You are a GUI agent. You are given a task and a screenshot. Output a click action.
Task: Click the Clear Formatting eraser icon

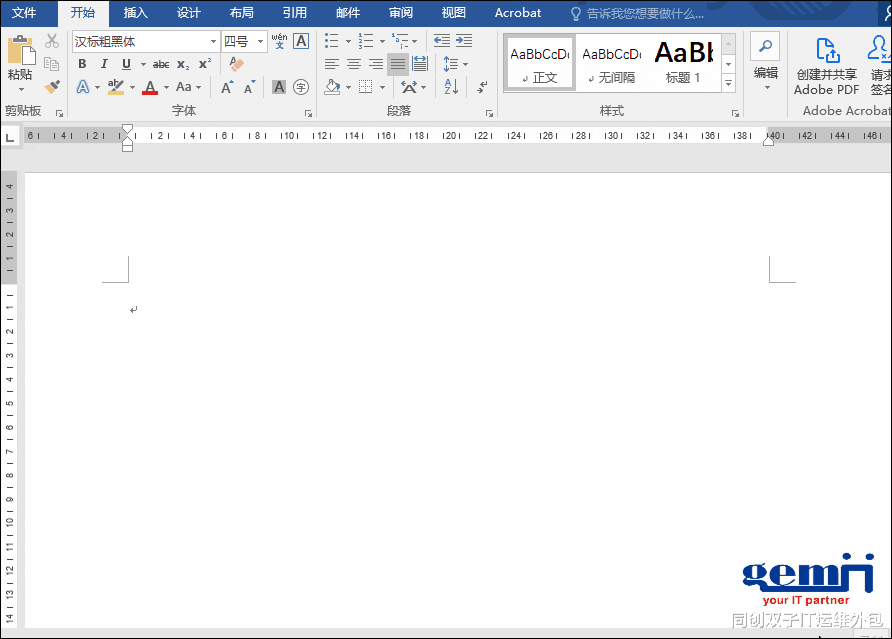[236, 64]
